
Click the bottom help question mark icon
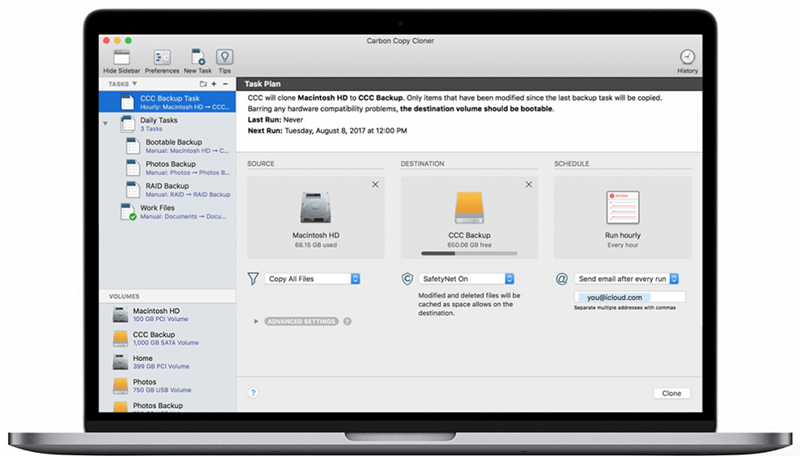point(253,393)
